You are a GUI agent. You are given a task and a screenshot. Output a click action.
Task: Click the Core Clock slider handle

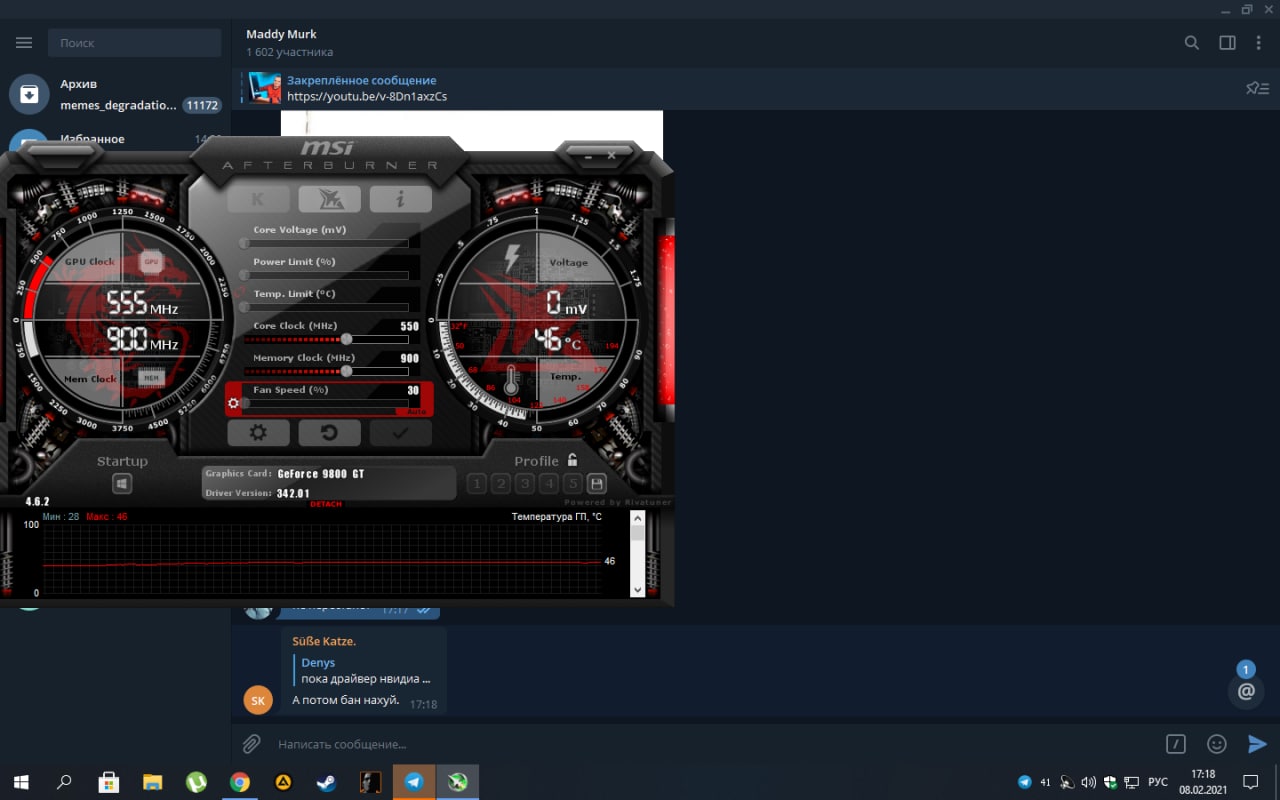346,339
